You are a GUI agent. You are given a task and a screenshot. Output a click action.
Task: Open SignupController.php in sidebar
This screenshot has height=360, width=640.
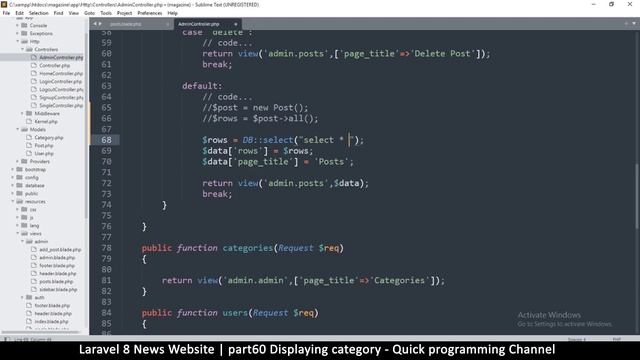61,98
